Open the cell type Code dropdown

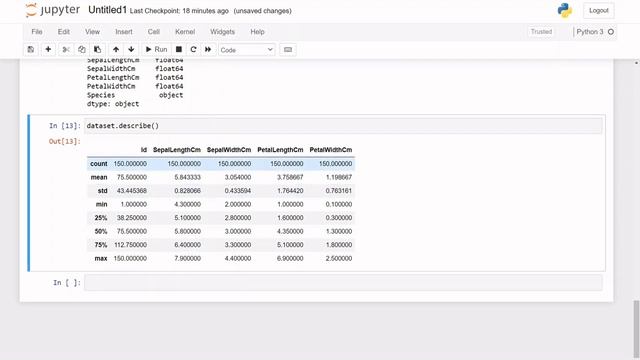coord(247,50)
